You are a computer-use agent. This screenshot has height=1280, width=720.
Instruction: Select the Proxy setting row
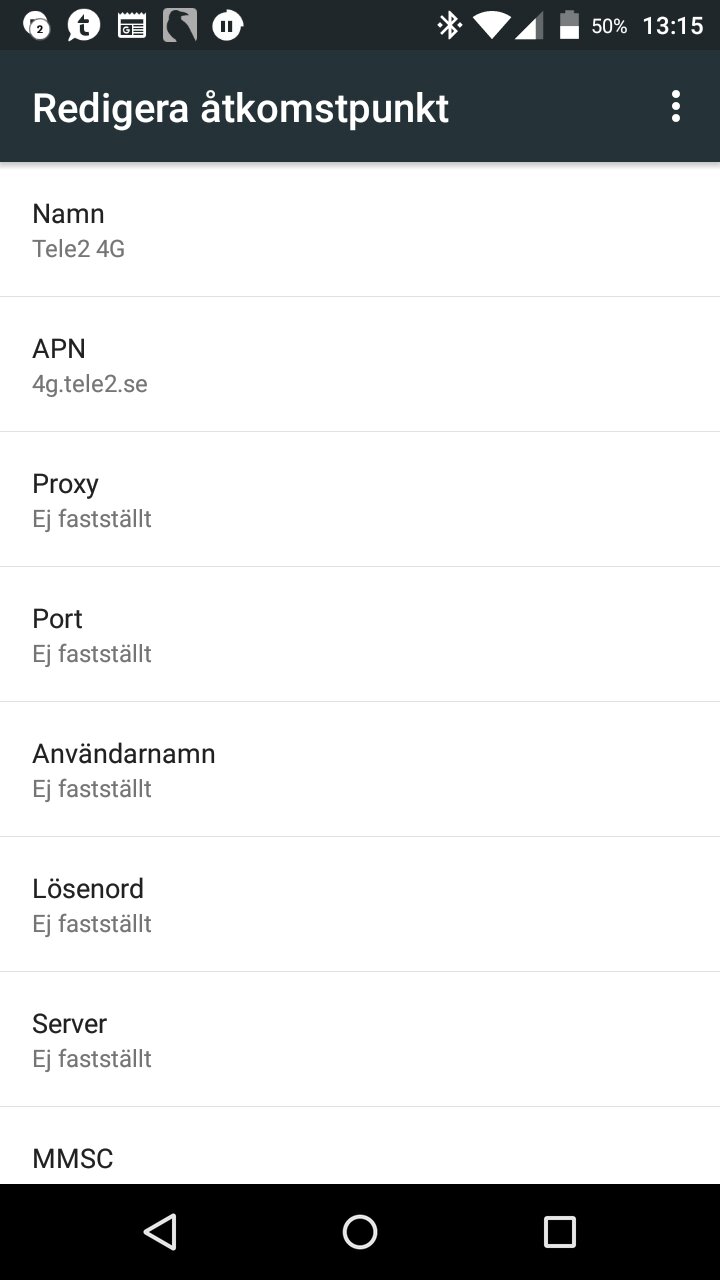pos(360,499)
